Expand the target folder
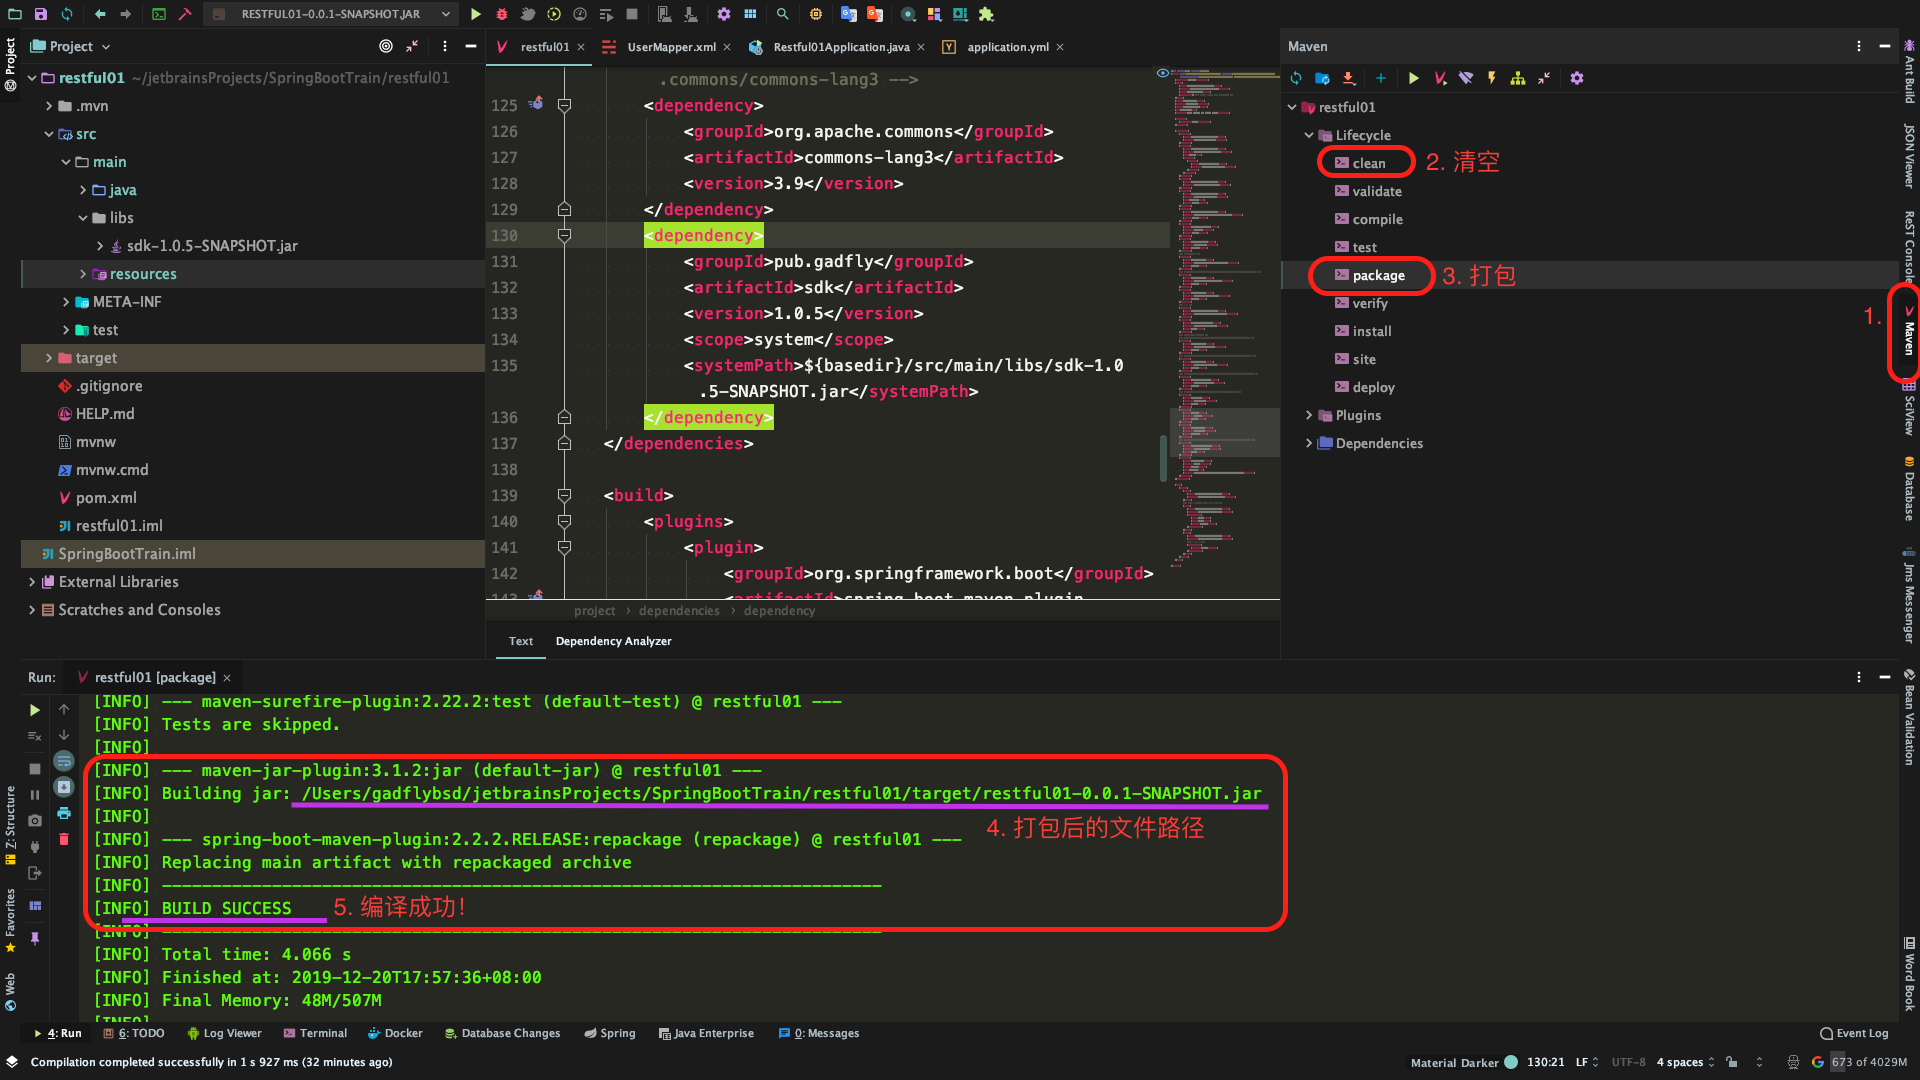1920x1080 pixels. click(x=49, y=358)
